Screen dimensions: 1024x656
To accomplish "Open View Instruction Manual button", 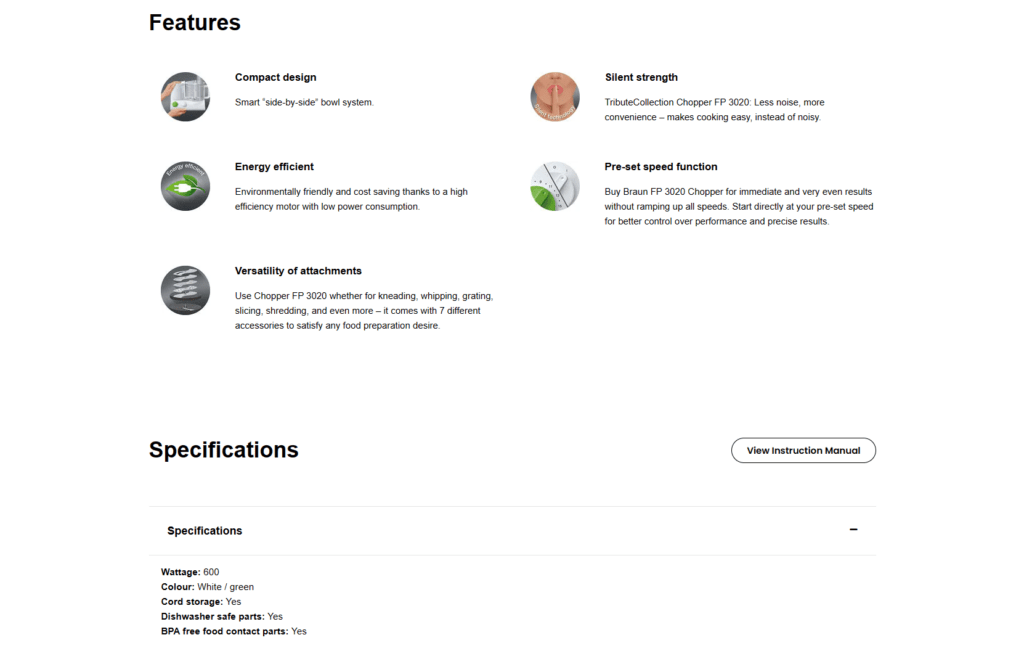I will click(803, 450).
